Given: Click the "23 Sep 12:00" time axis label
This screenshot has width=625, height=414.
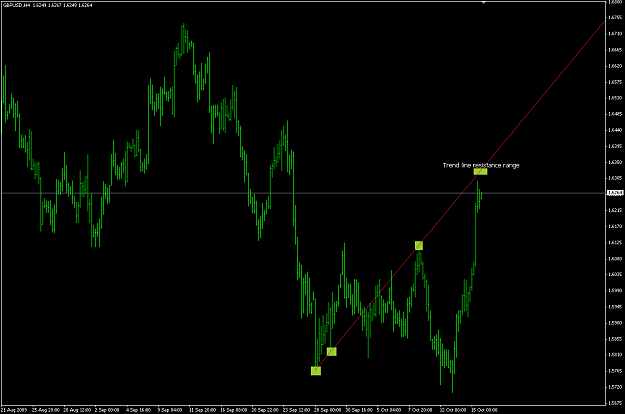Looking at the screenshot, I should coord(296,410).
